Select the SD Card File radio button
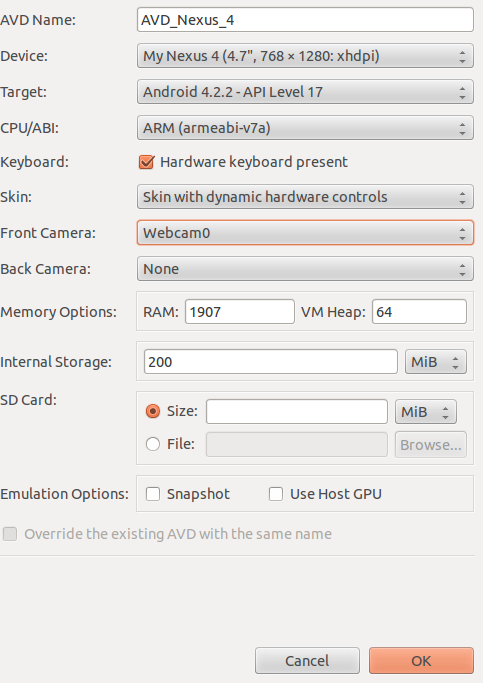The width and height of the screenshot is (483, 683). [153, 444]
